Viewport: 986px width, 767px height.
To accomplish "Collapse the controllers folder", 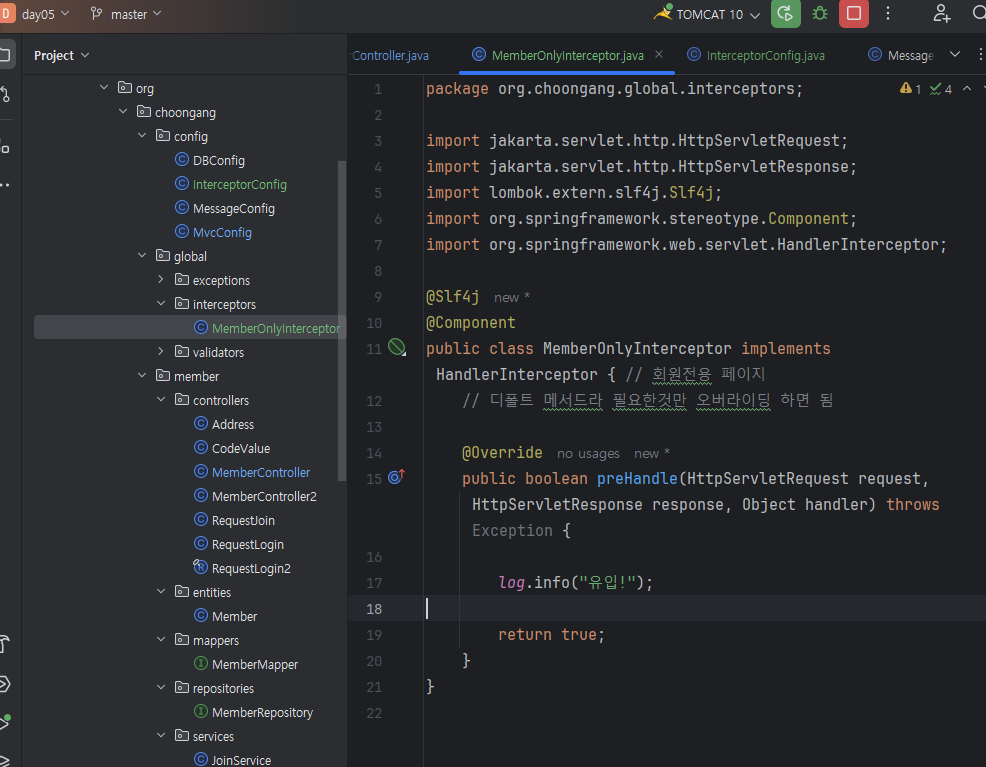I will [160, 399].
